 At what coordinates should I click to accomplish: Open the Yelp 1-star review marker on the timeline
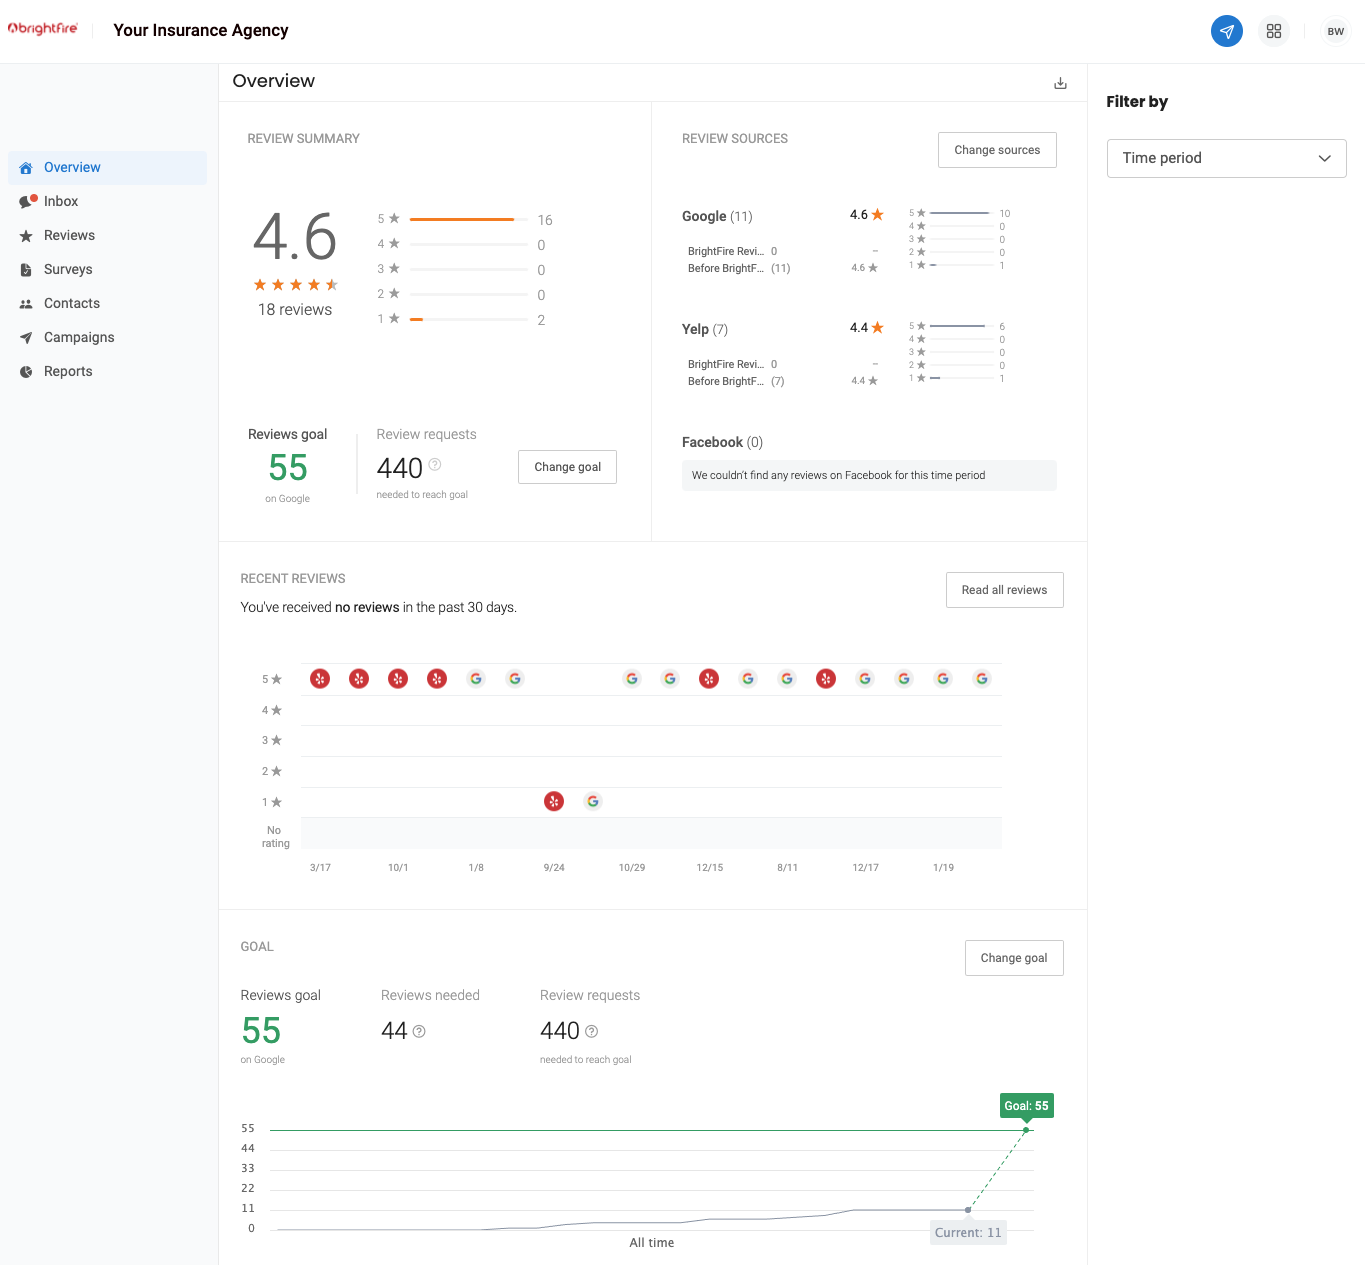(x=554, y=801)
